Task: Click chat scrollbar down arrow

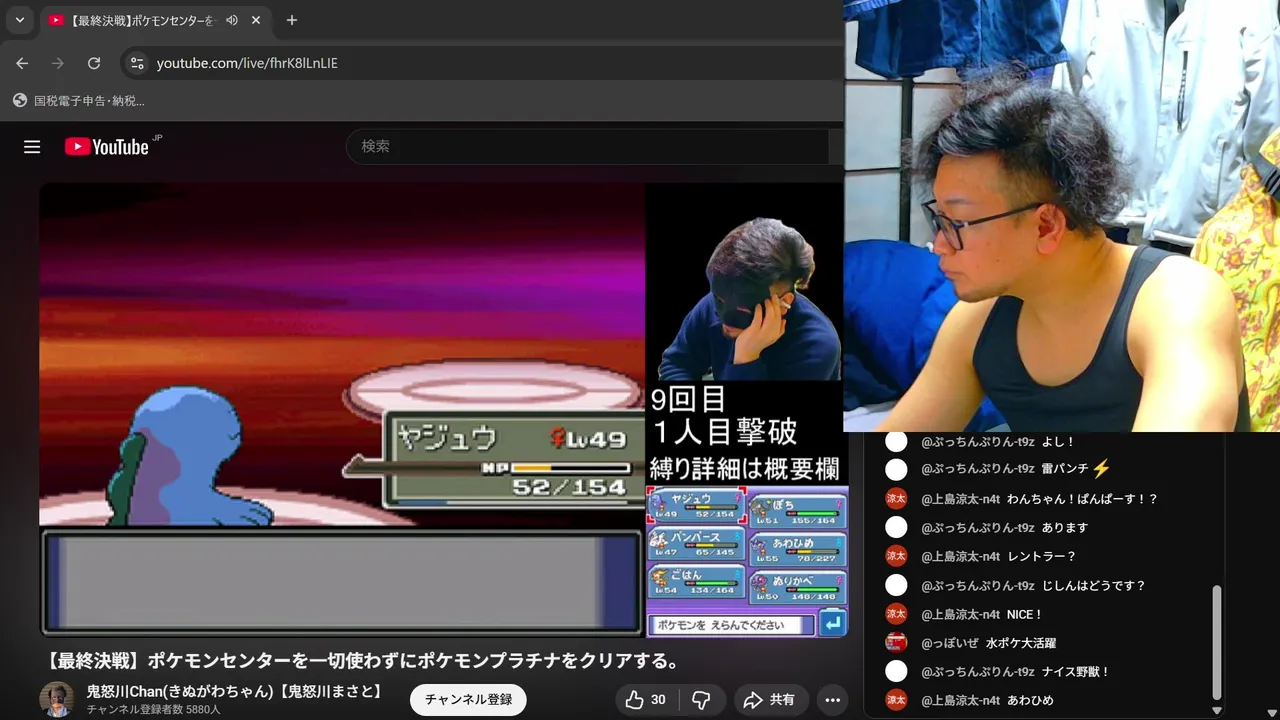Action: pos(1217,711)
